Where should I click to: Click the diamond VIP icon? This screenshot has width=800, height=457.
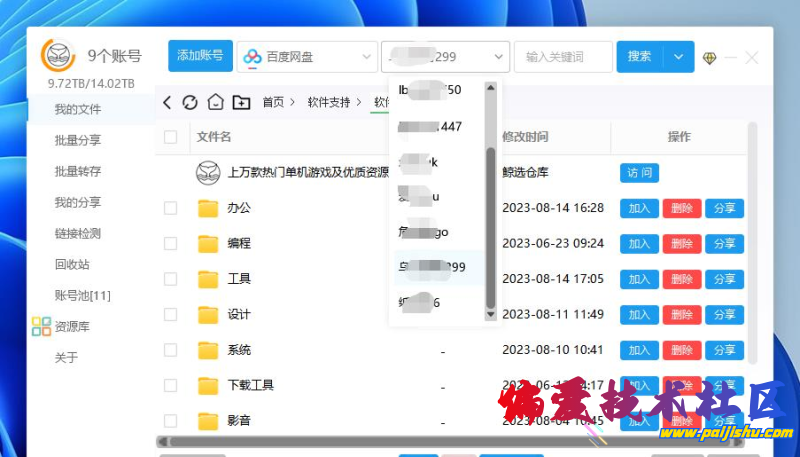pos(710,57)
